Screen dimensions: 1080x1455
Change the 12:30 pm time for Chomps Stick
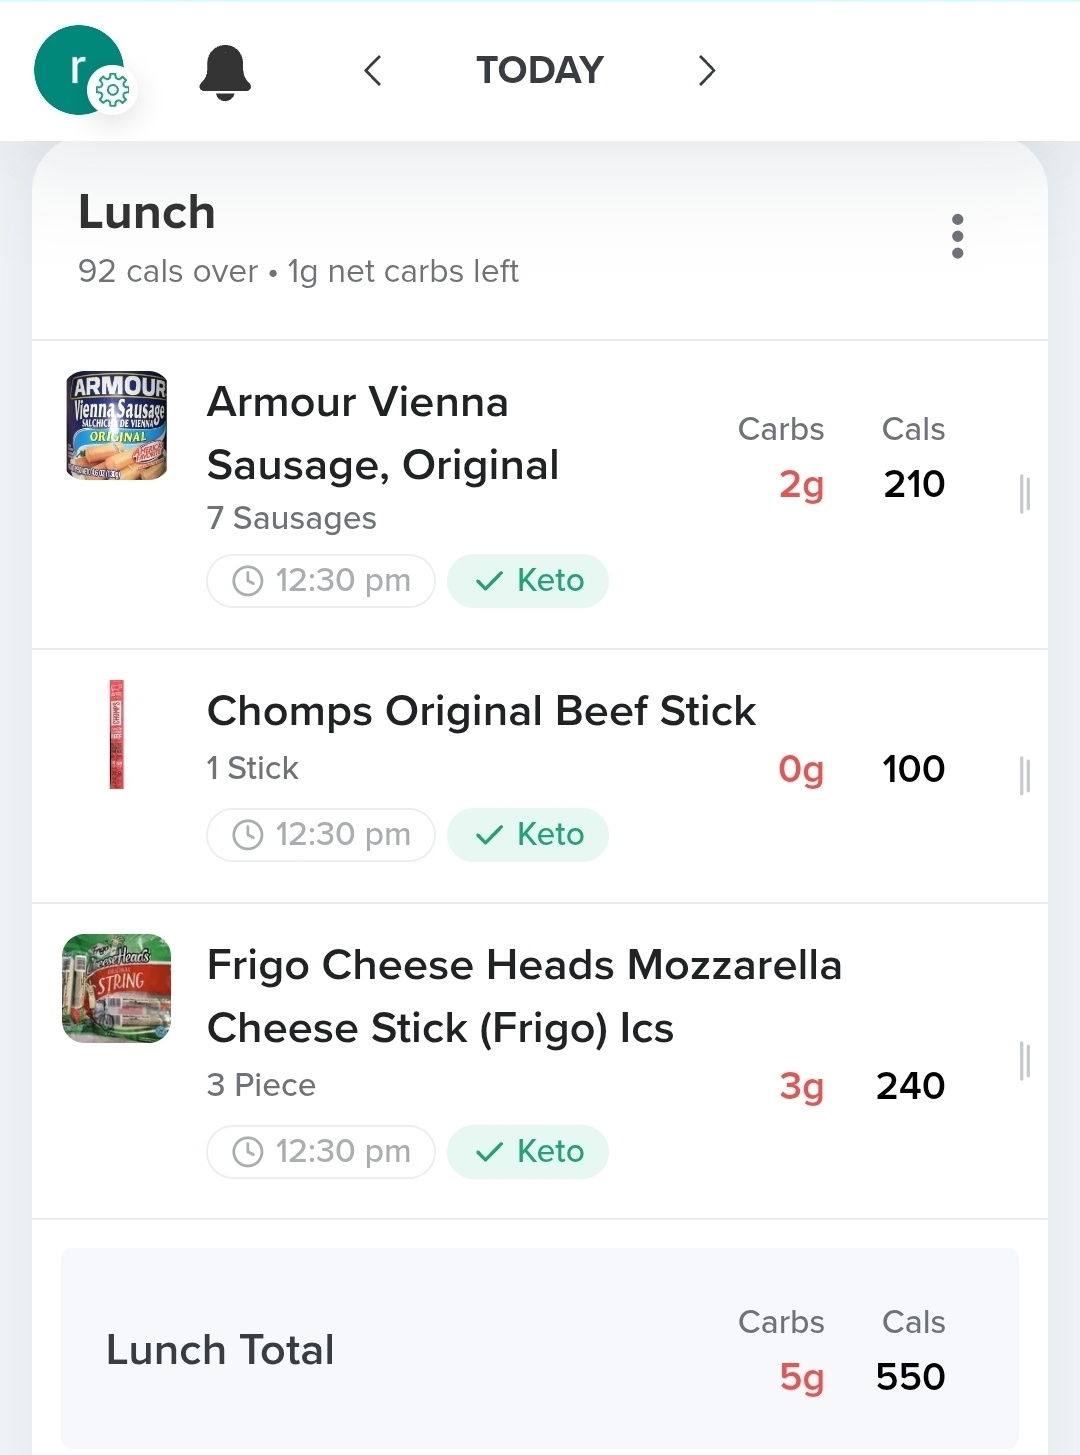[321, 835]
